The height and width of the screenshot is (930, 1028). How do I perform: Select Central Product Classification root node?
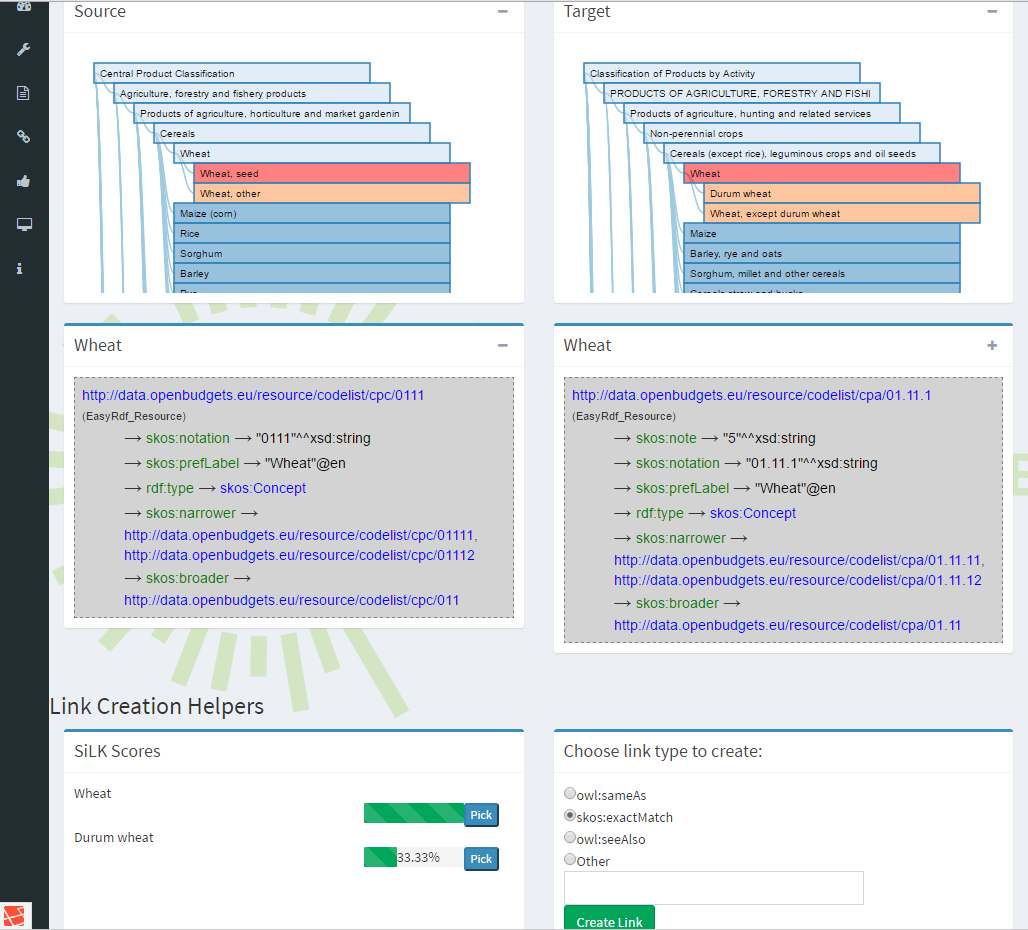[x=232, y=73]
